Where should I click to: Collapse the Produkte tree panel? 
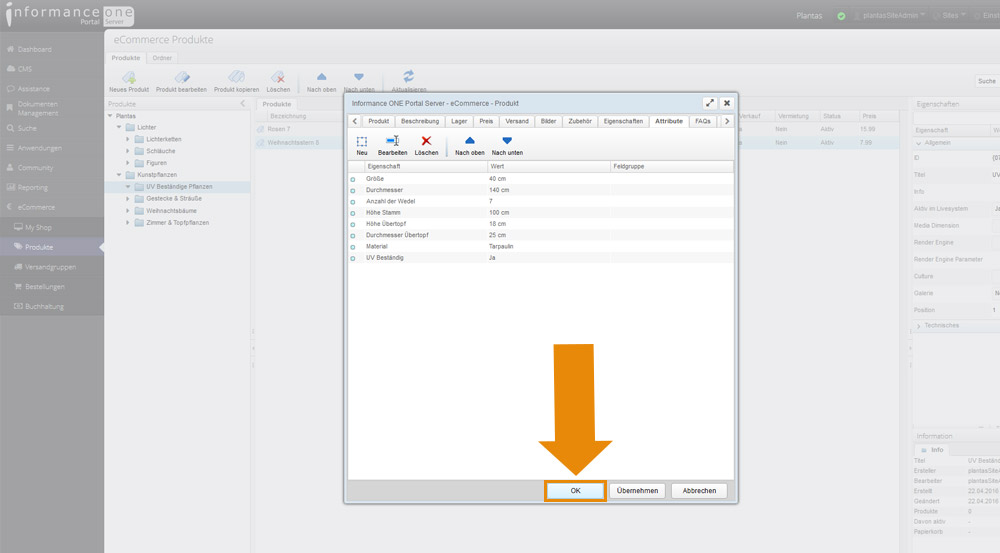click(242, 103)
